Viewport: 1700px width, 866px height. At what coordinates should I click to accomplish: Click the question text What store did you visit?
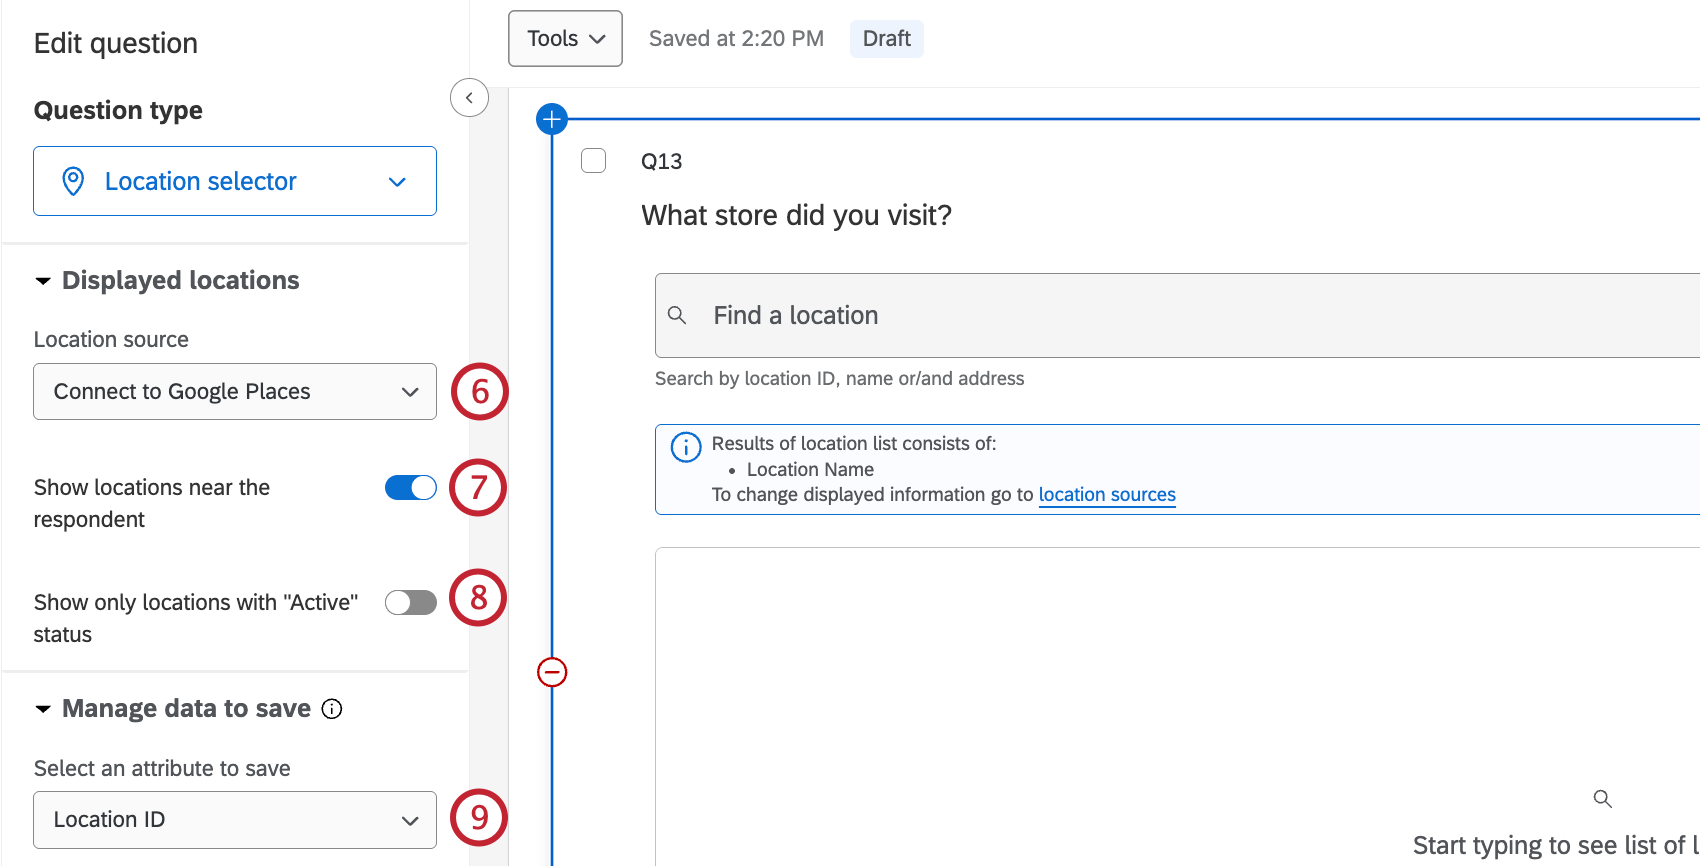pyautogui.click(x=796, y=216)
